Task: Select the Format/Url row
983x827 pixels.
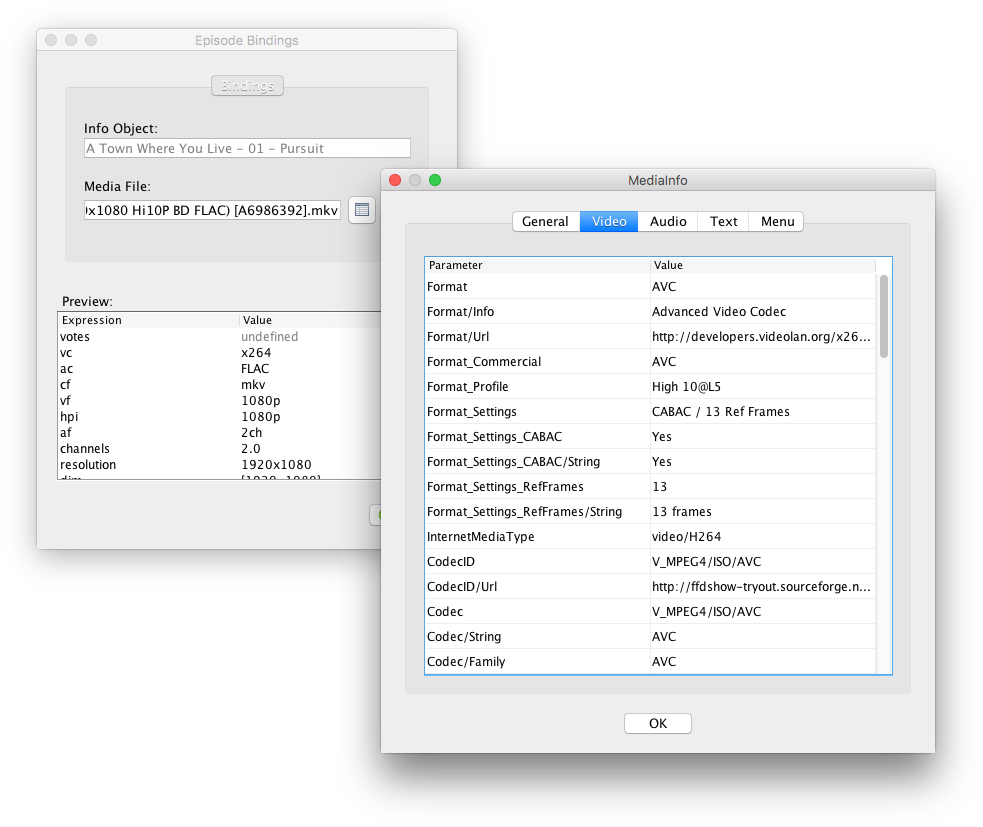Action: (x=650, y=337)
